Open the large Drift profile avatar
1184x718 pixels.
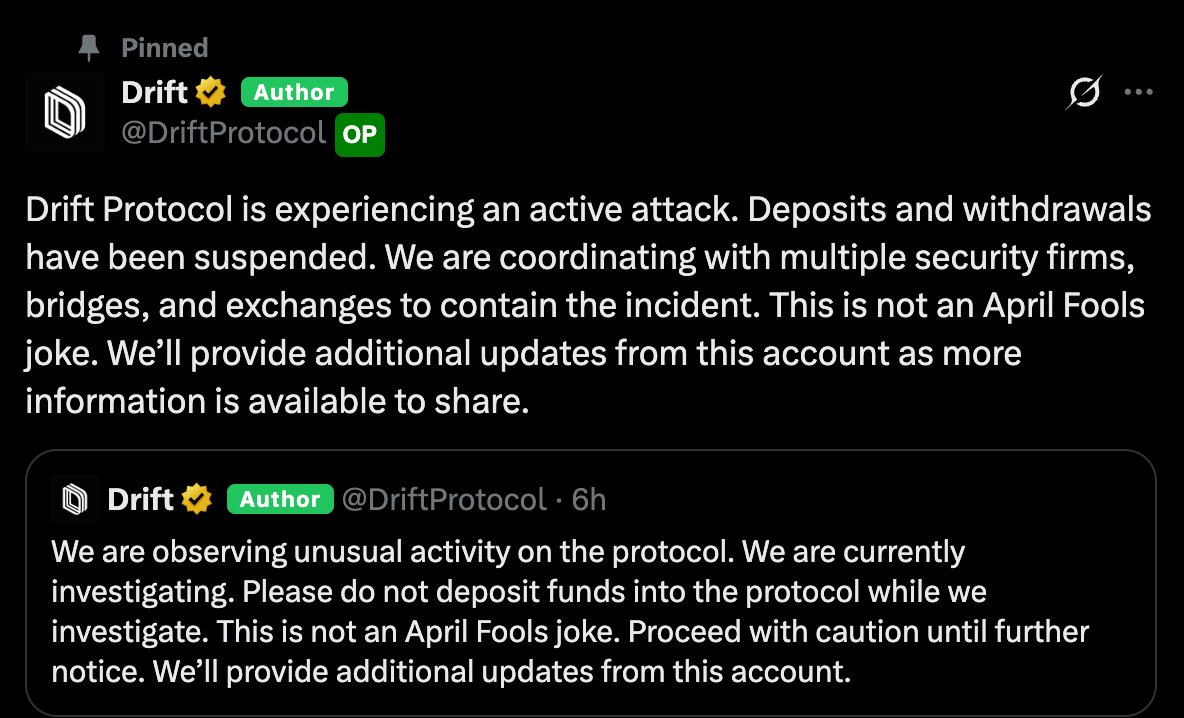[65, 112]
